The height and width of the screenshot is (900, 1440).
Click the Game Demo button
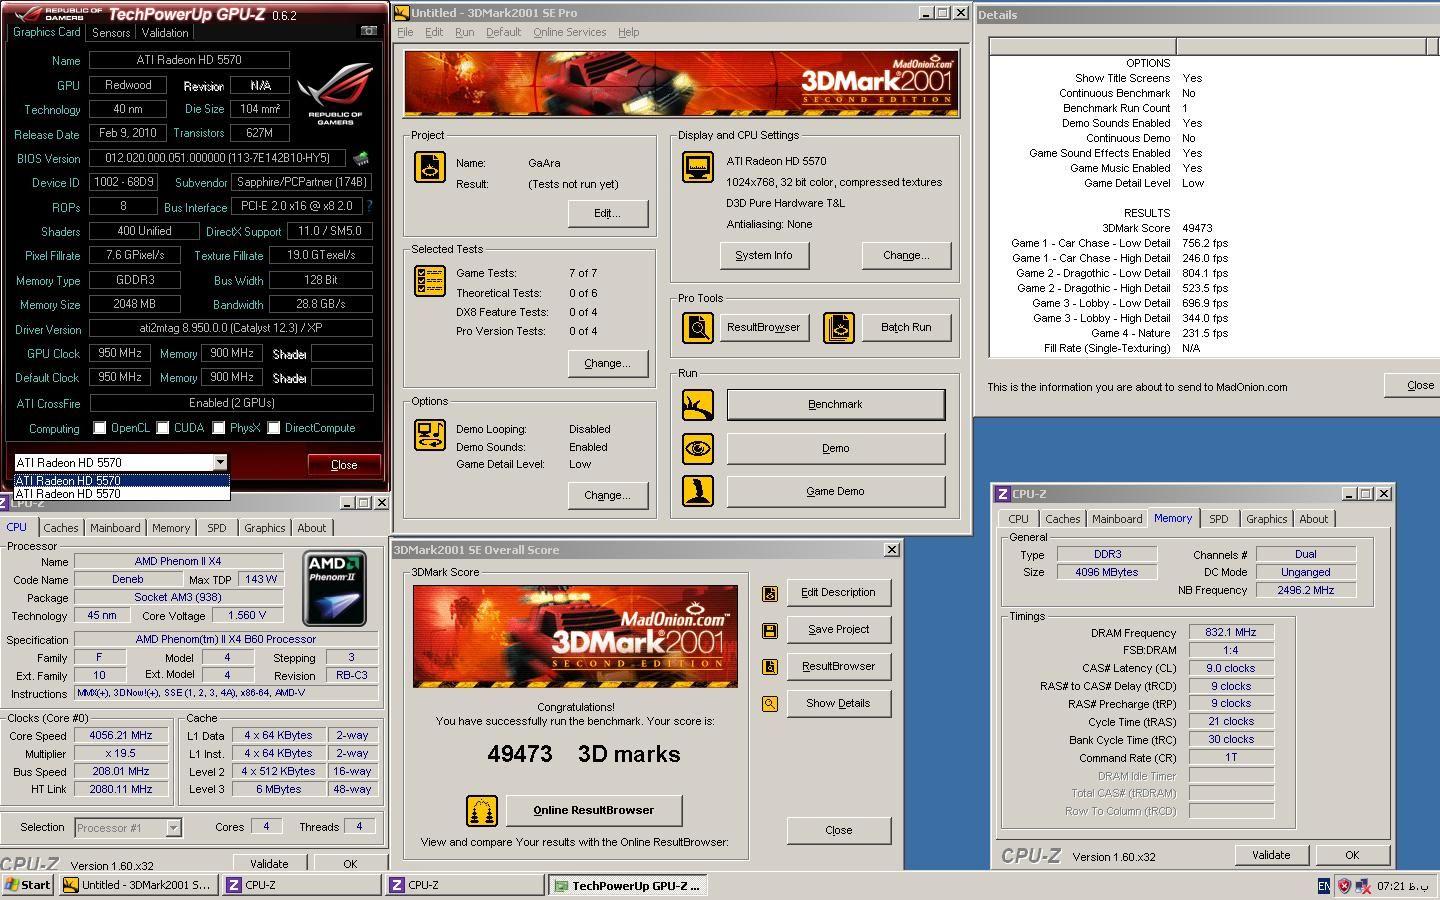(x=835, y=491)
